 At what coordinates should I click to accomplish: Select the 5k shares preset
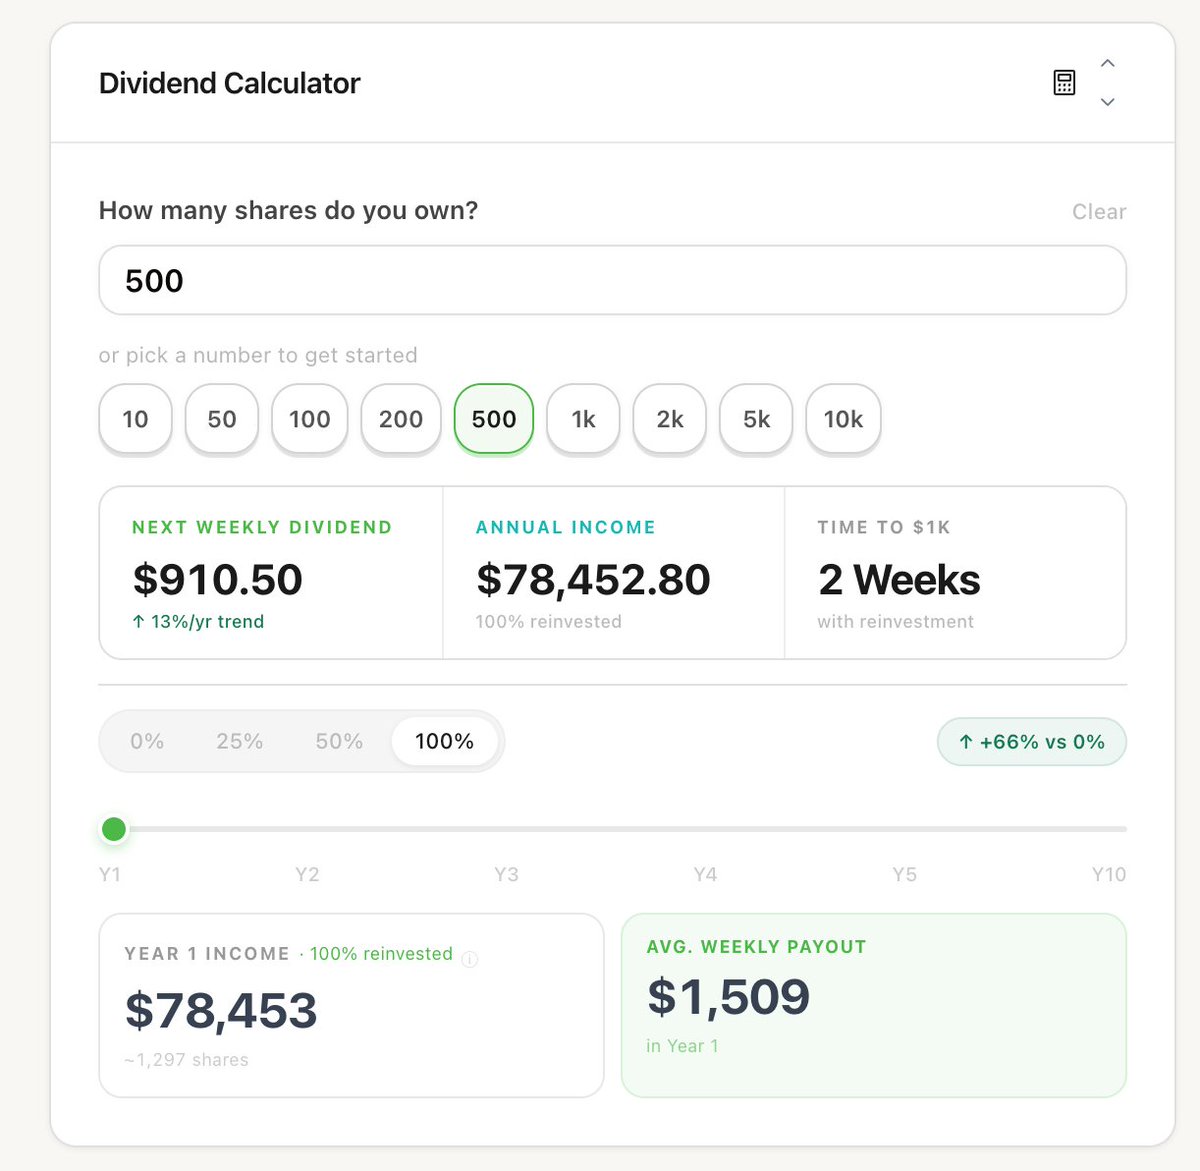(x=757, y=419)
